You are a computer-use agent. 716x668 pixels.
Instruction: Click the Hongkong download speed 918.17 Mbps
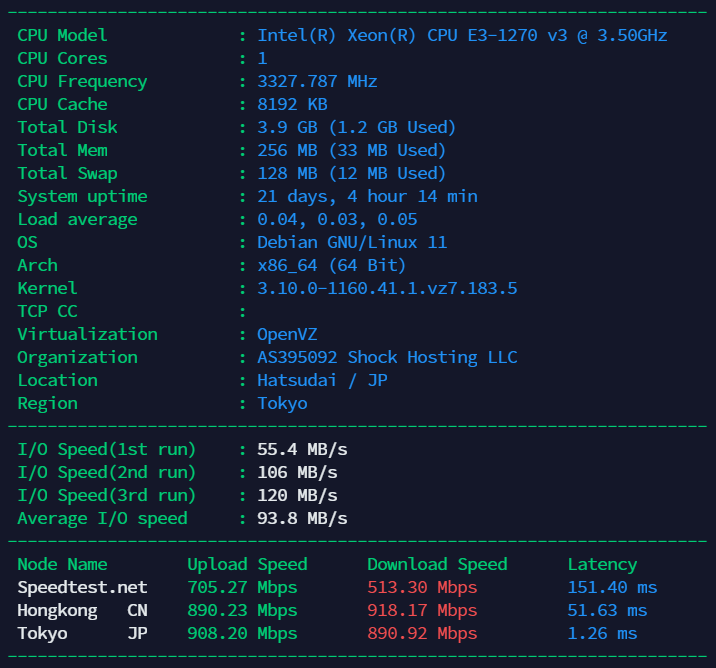tap(422, 611)
